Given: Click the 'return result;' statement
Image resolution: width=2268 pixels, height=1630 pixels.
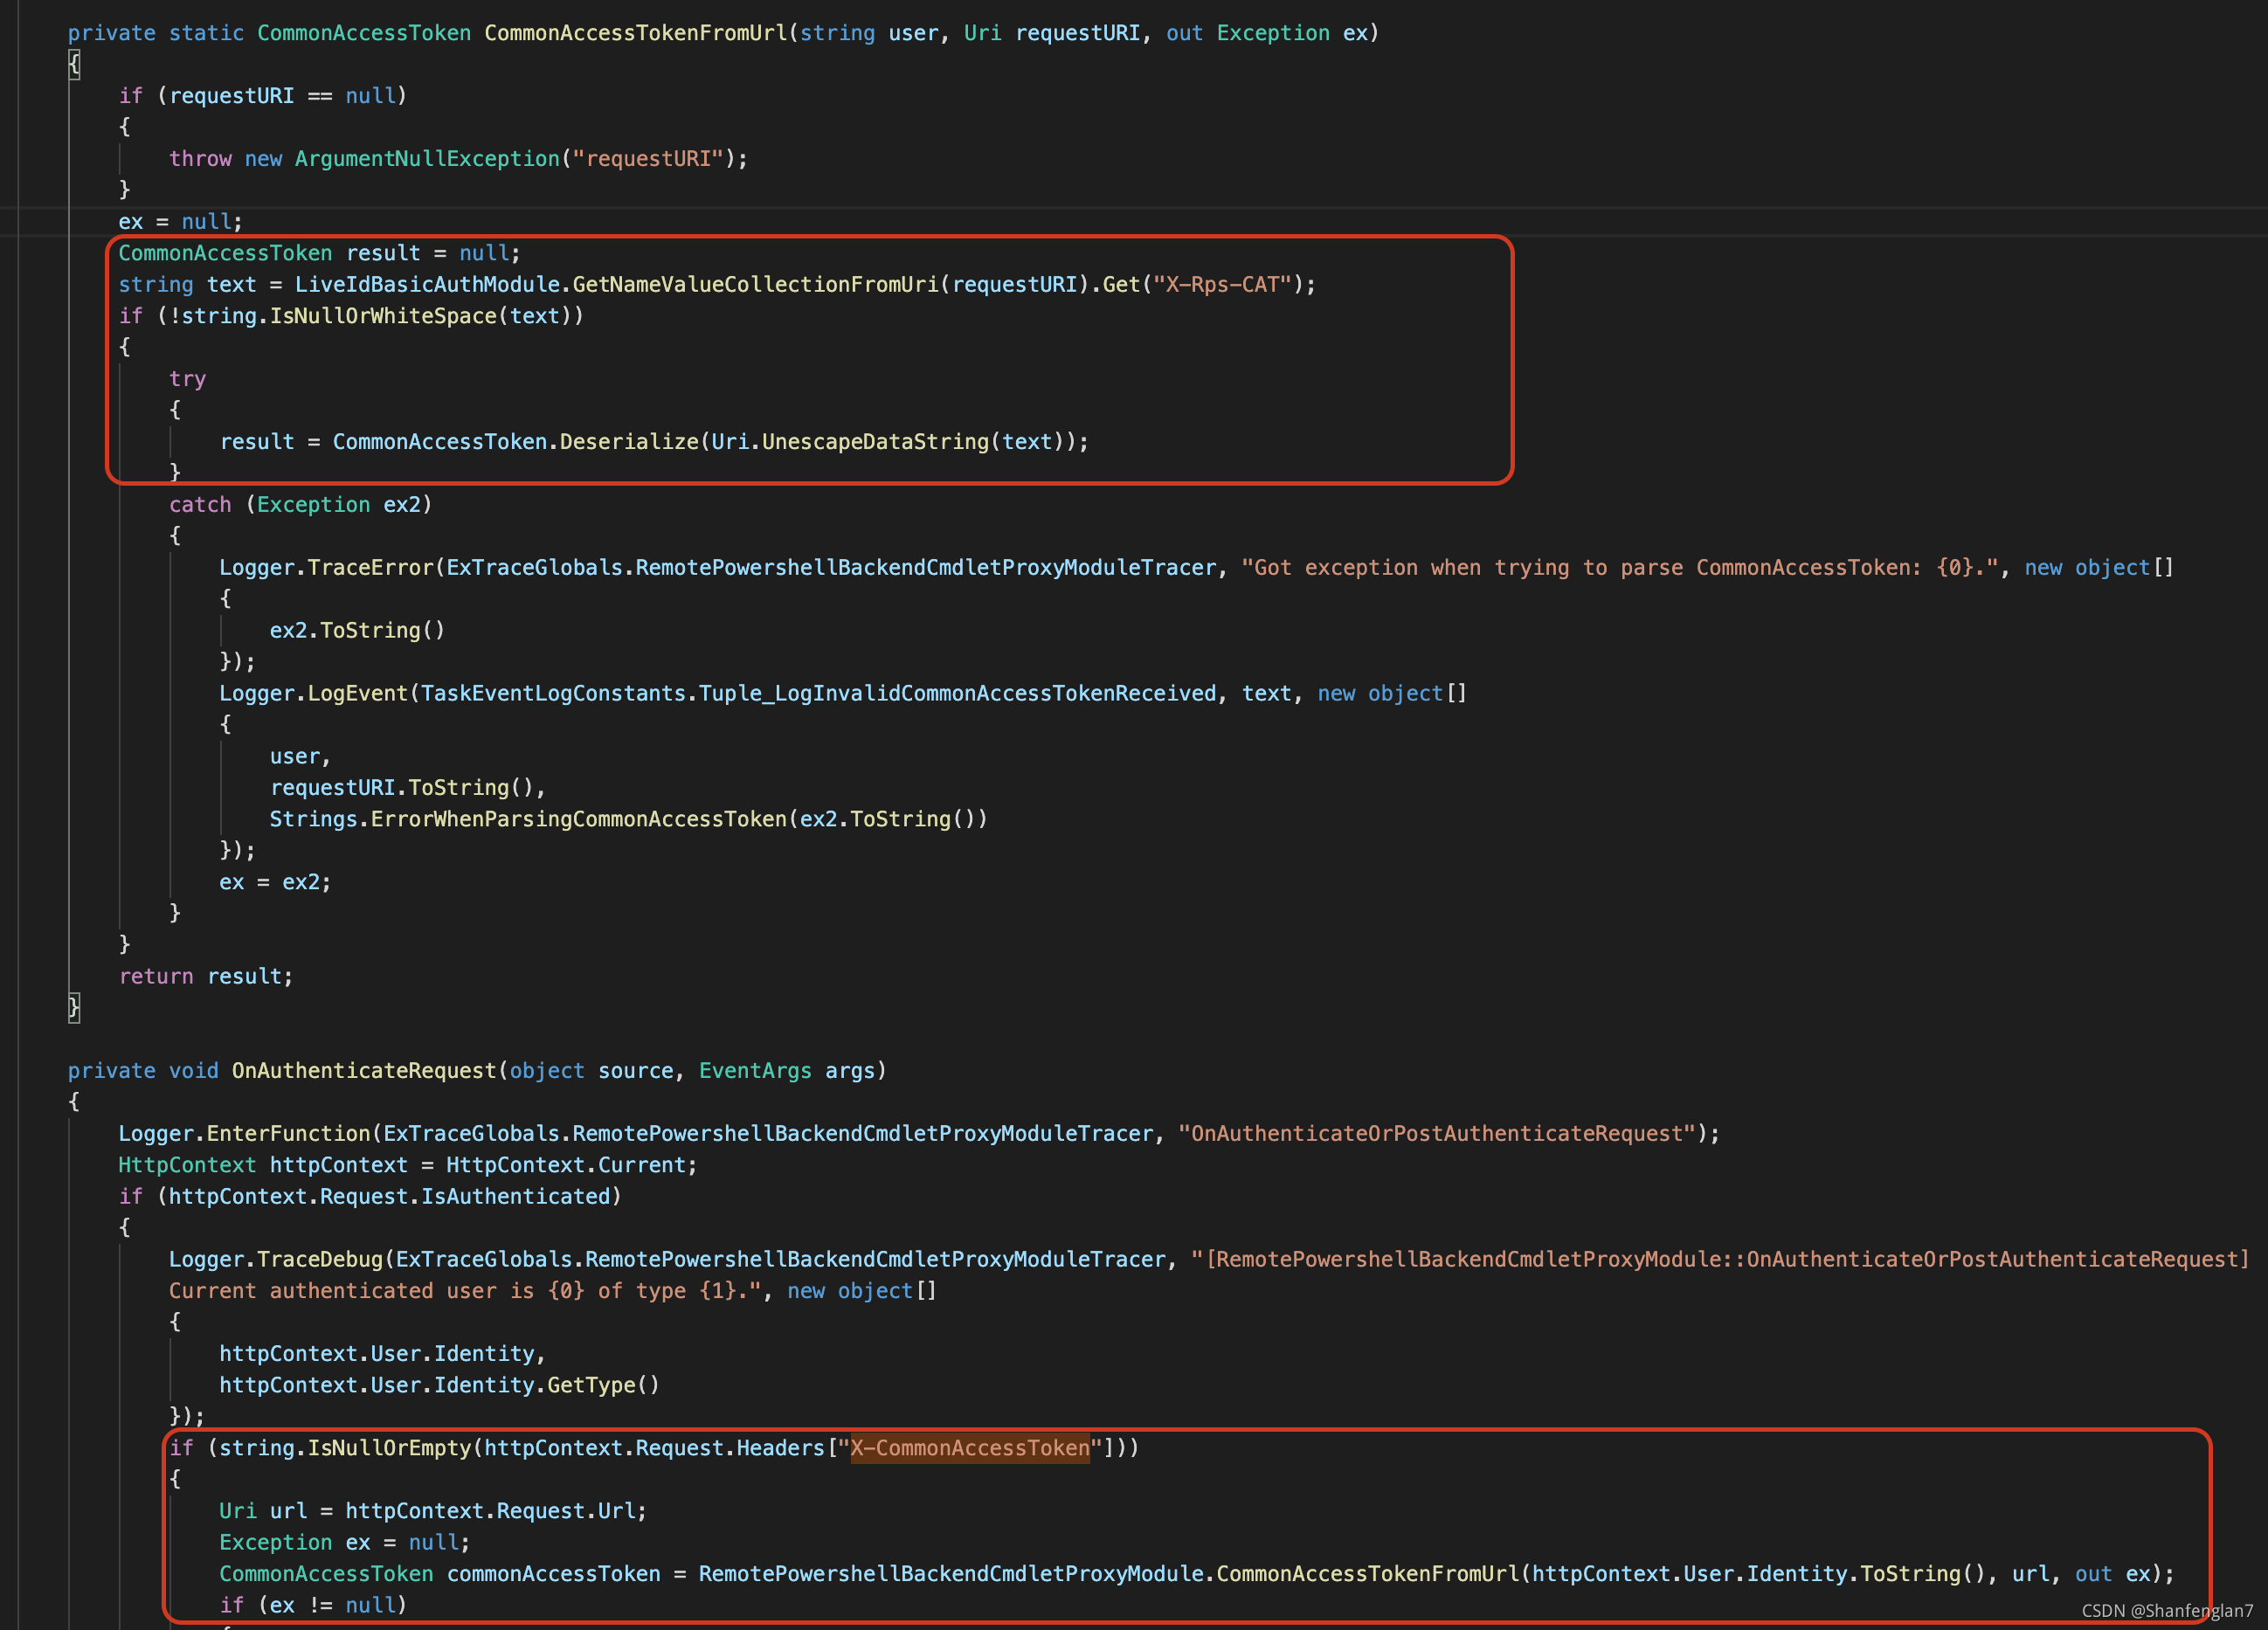Looking at the screenshot, I should pyautogui.click(x=206, y=976).
